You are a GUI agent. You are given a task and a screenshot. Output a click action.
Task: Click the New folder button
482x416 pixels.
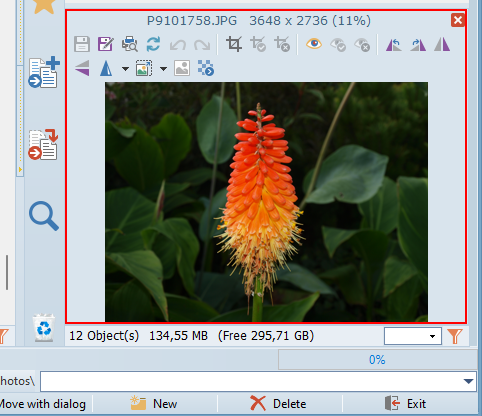(154, 404)
